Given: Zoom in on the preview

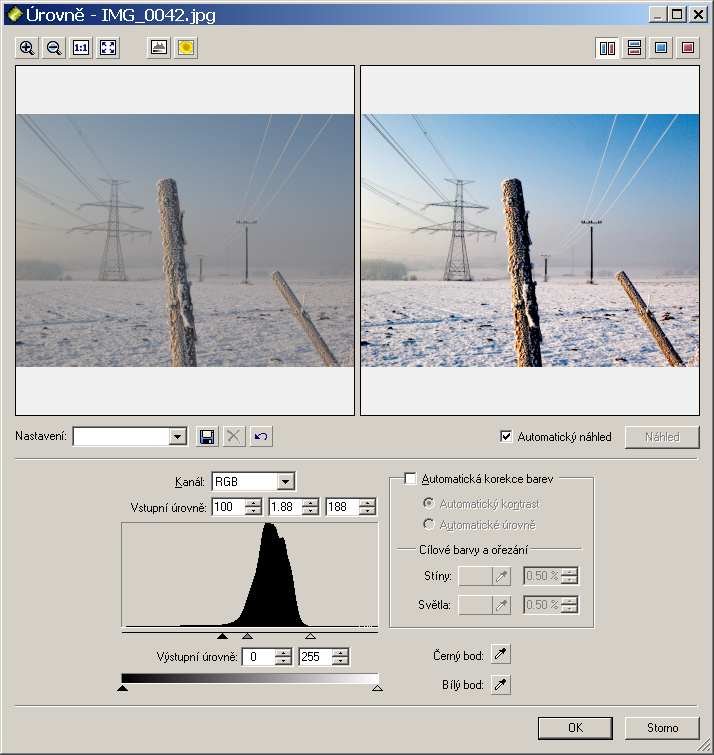Looking at the screenshot, I should tap(26, 48).
